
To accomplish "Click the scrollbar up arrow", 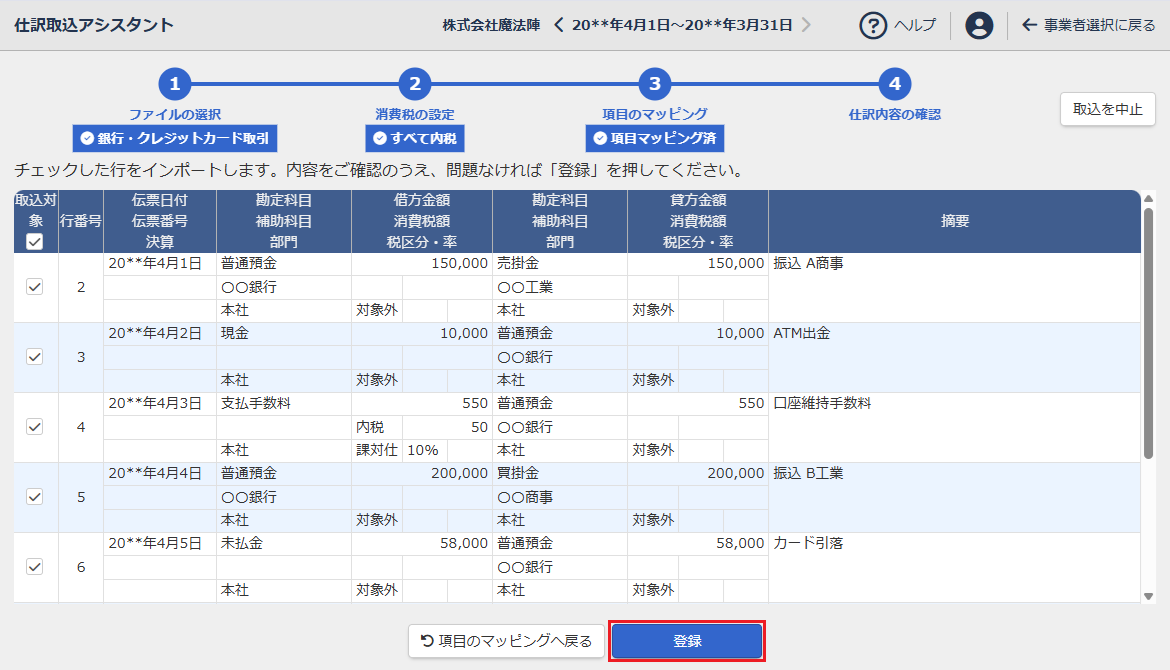I will tap(1148, 197).
